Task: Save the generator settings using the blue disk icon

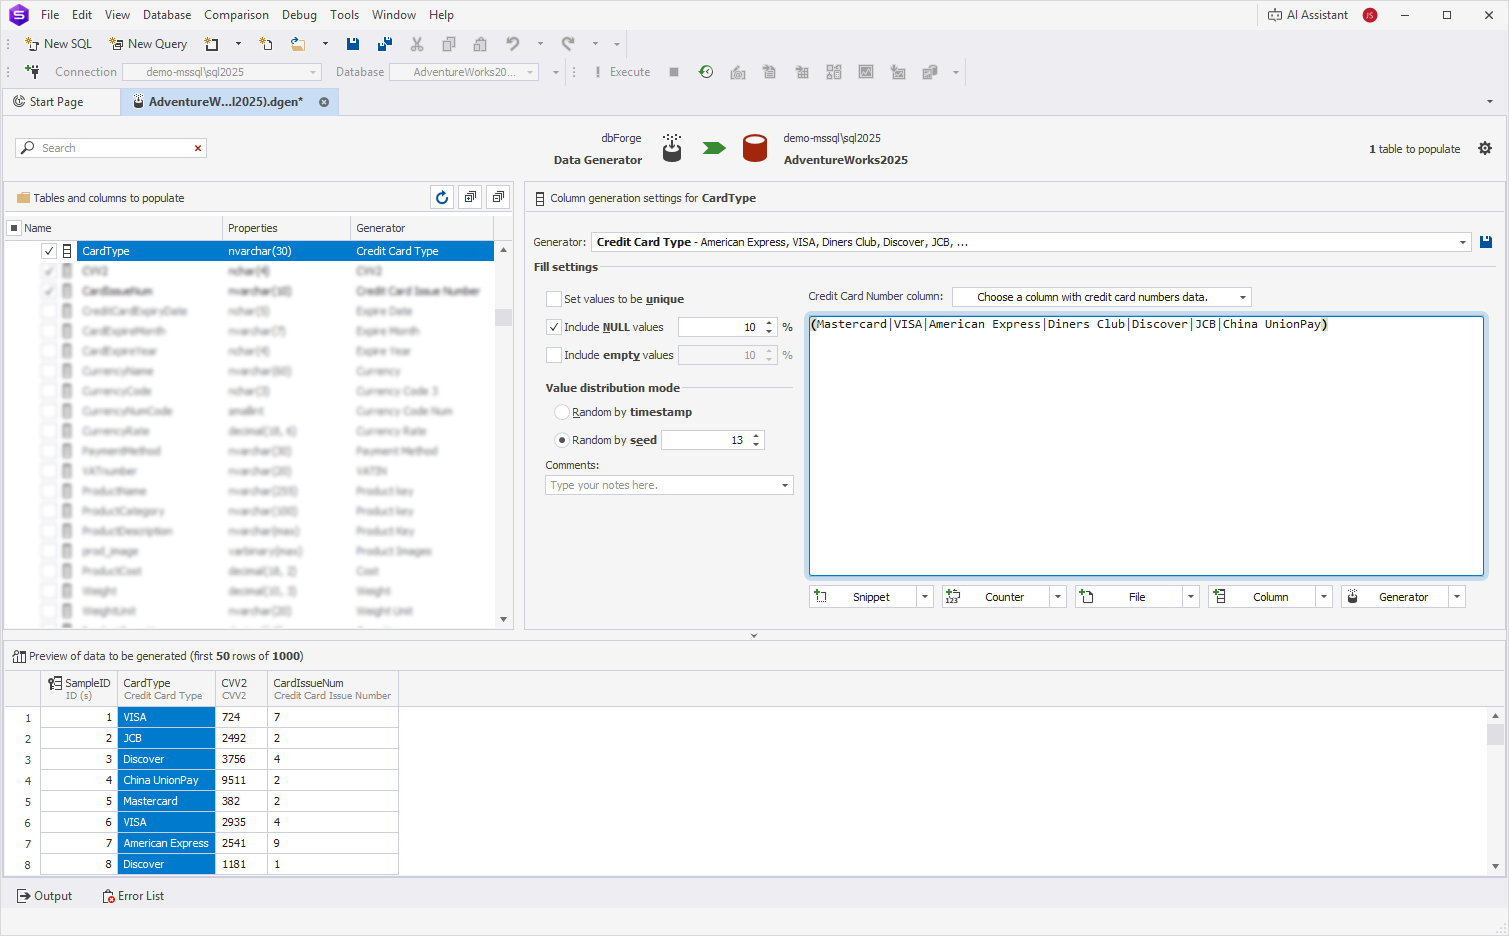Action: [1486, 242]
